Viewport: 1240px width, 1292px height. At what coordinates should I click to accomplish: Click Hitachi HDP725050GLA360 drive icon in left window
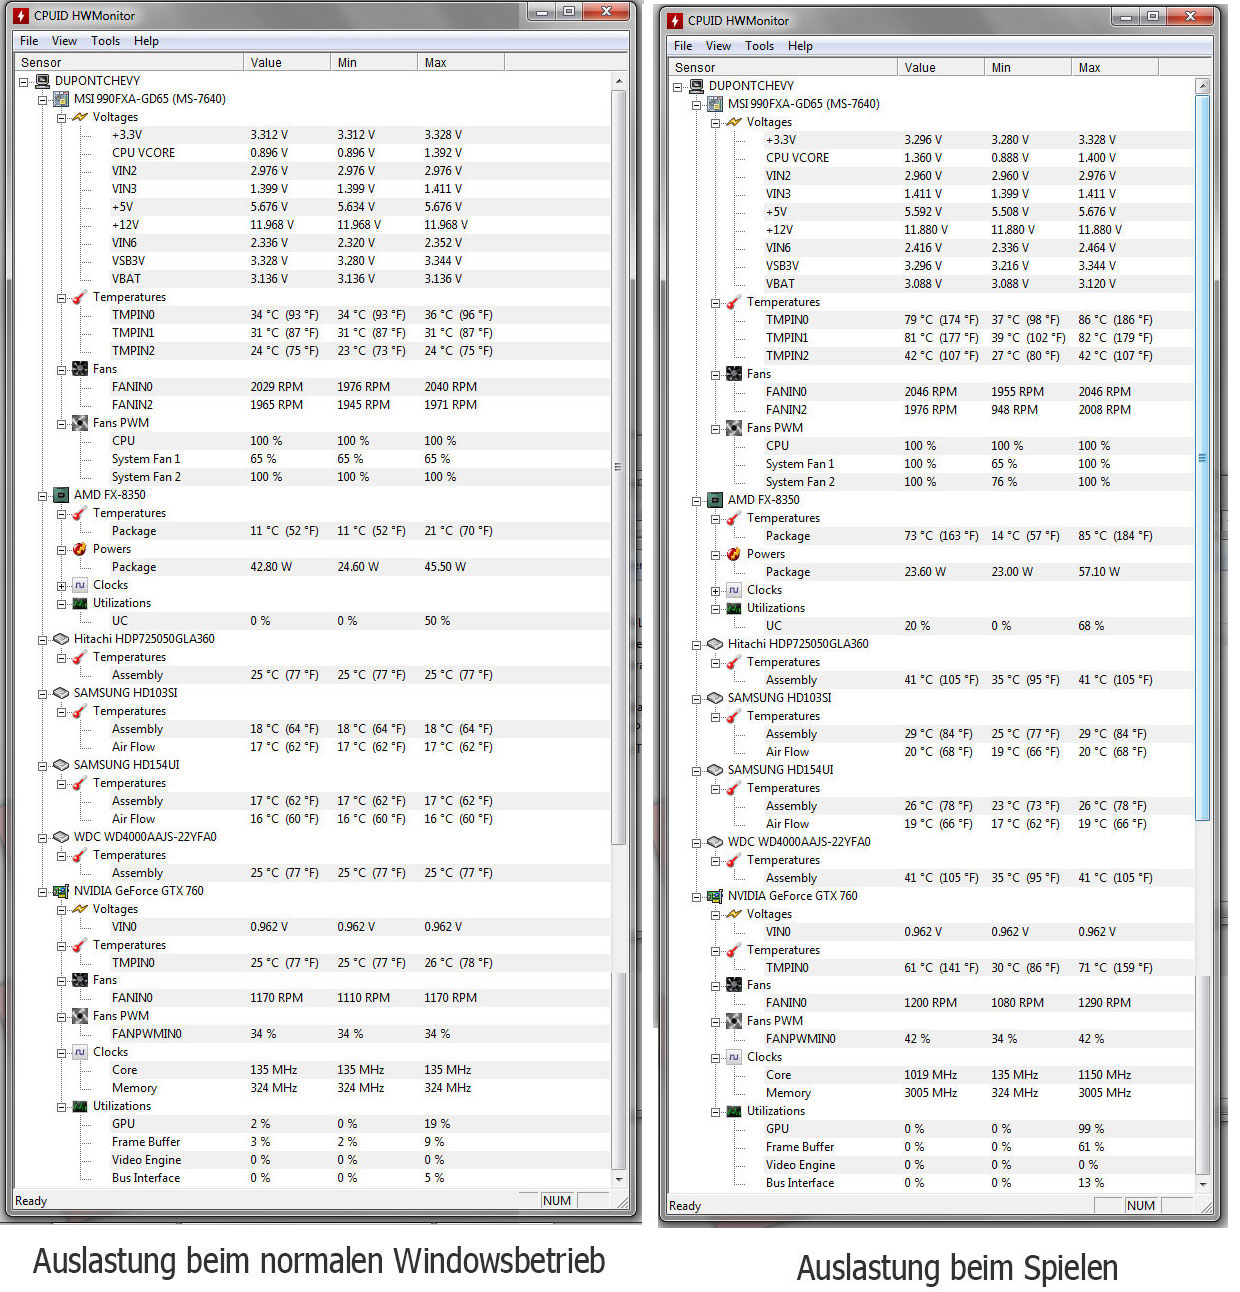[x=61, y=639]
